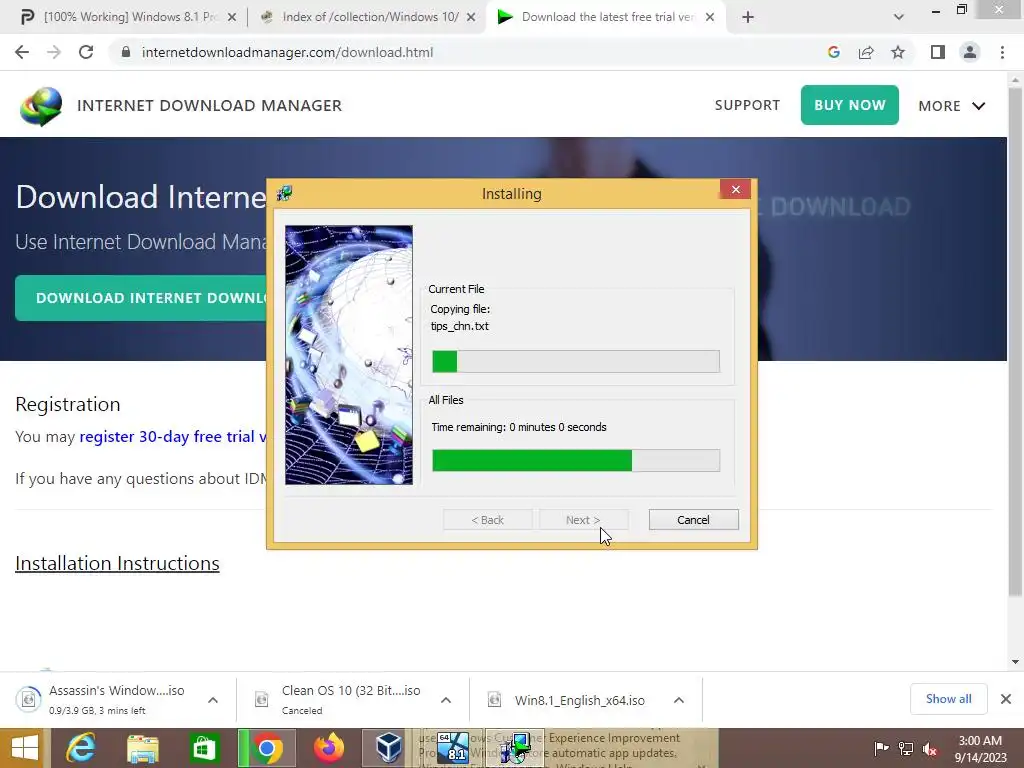This screenshot has height=768, width=1024.
Task: Click the installer title bar icon
Action: (x=284, y=193)
